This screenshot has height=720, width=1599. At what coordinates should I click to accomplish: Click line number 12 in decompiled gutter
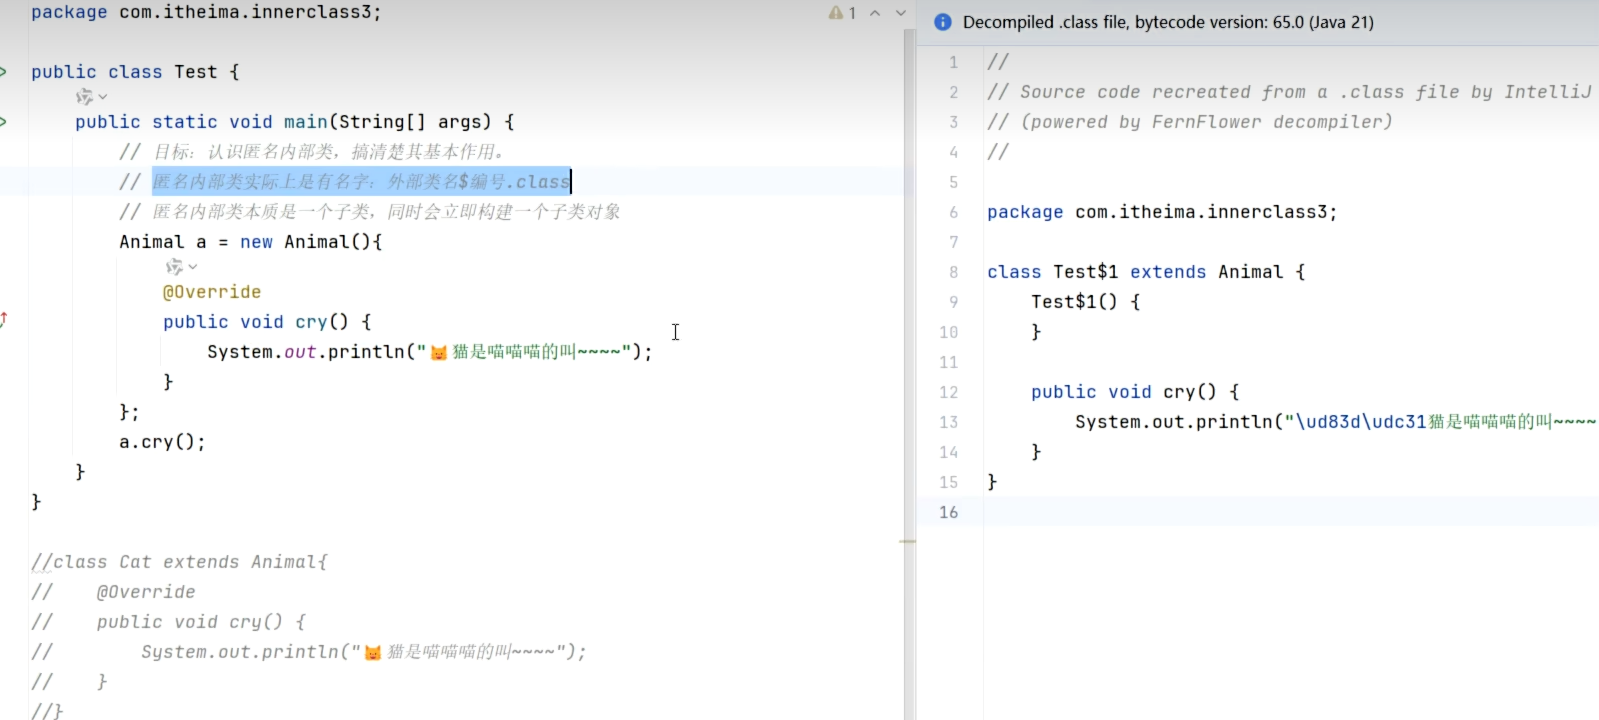coord(948,392)
